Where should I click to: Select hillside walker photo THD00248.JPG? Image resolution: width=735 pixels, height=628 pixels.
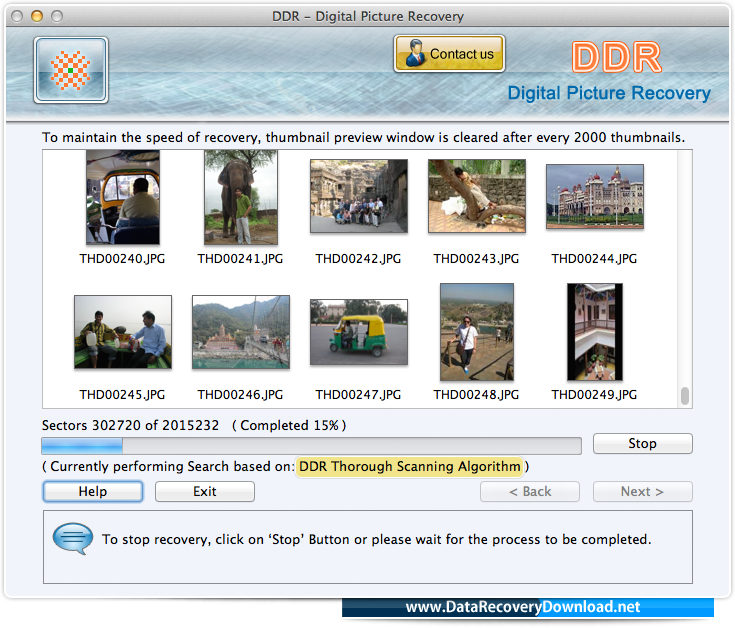click(477, 332)
